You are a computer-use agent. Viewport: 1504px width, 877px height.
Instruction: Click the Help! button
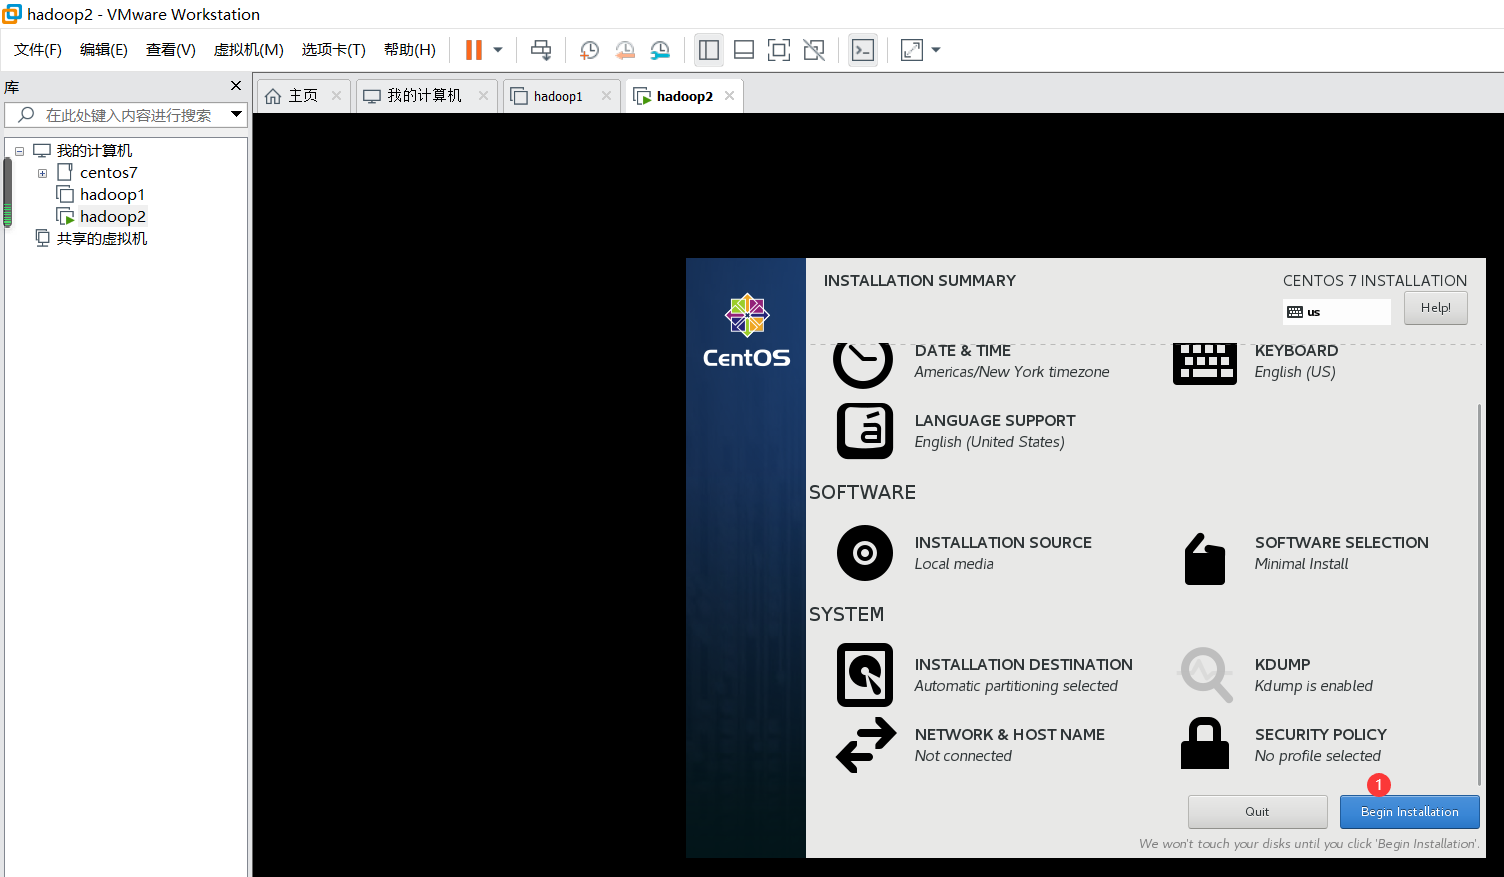1435,308
